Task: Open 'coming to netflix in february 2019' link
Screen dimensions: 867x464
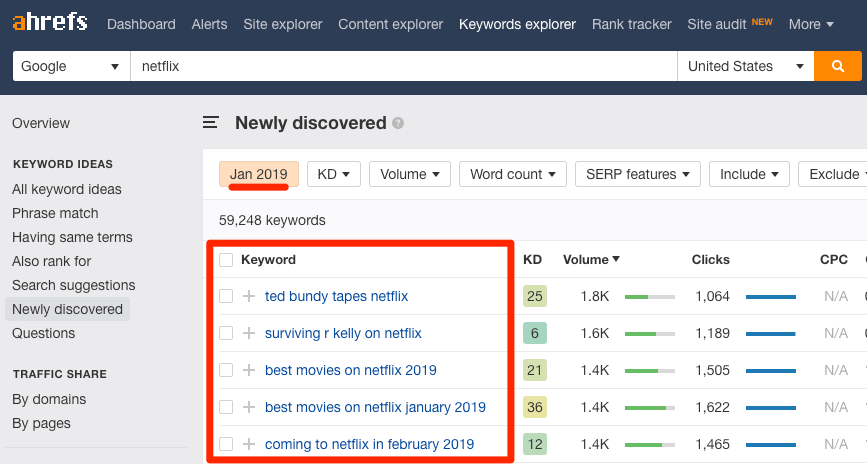Action: pos(369,444)
